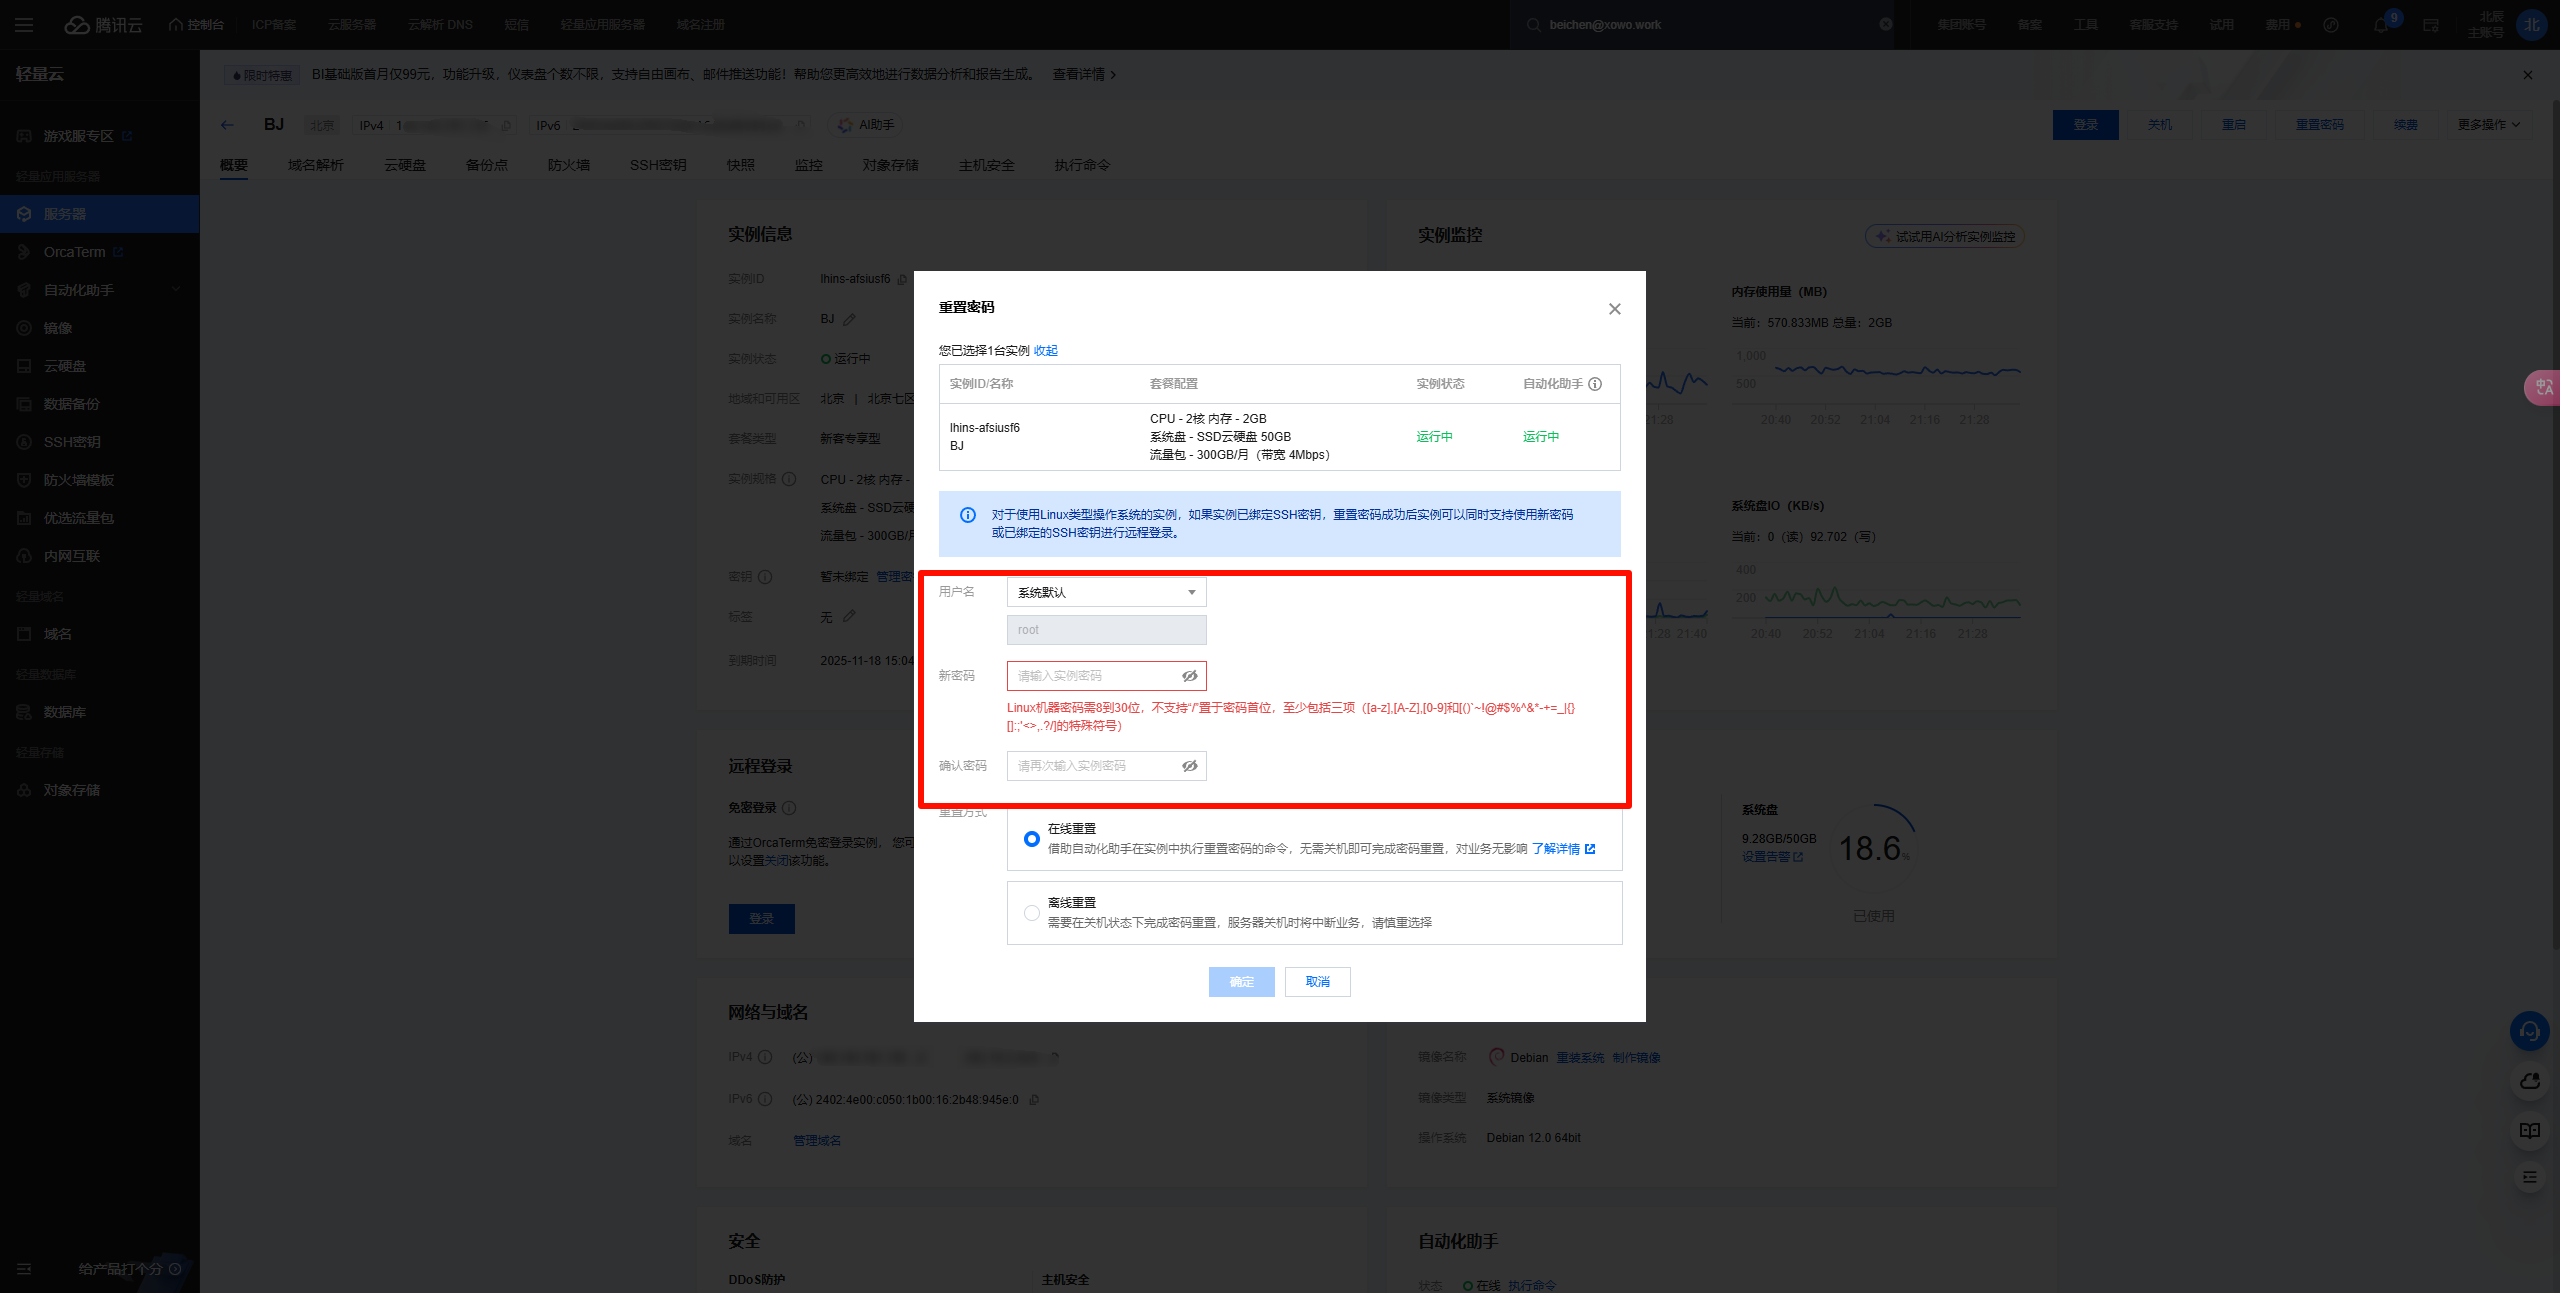Viewport: 2560px width, 1293px height.
Task: Go to 控制台 home
Action: [197, 25]
